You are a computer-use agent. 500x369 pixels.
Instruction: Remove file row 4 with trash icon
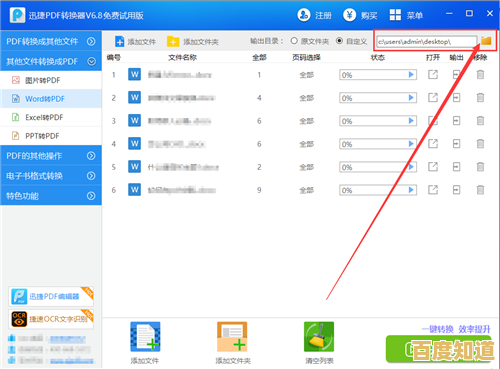click(480, 144)
